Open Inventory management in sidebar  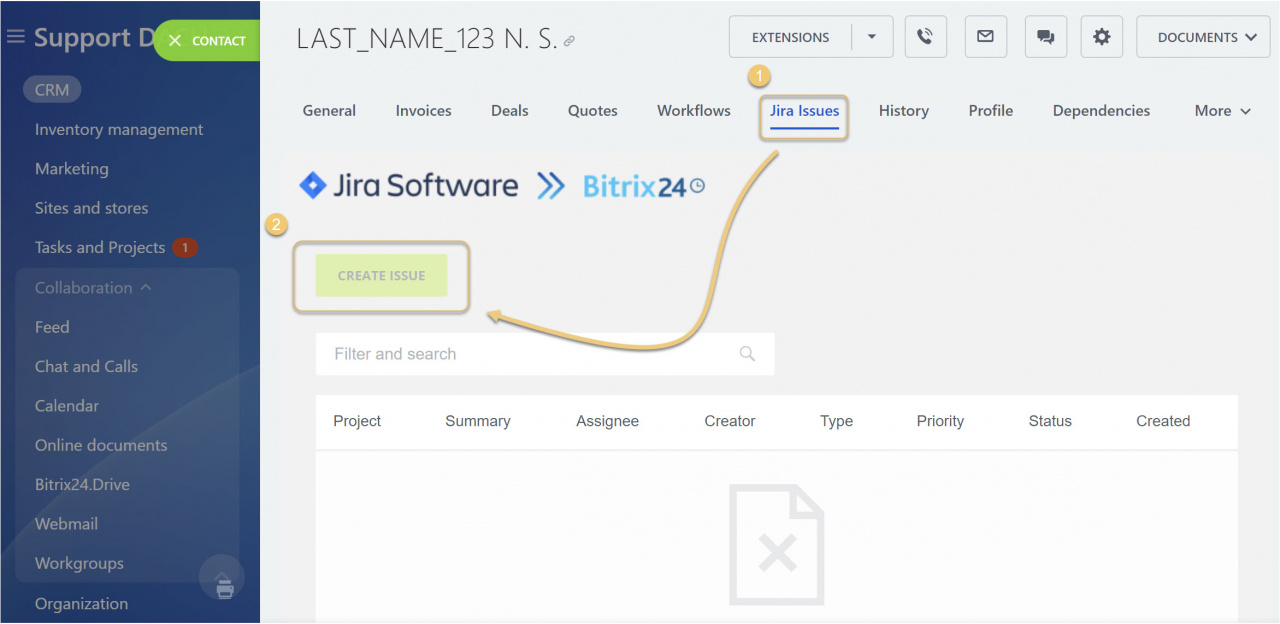pyautogui.click(x=119, y=130)
